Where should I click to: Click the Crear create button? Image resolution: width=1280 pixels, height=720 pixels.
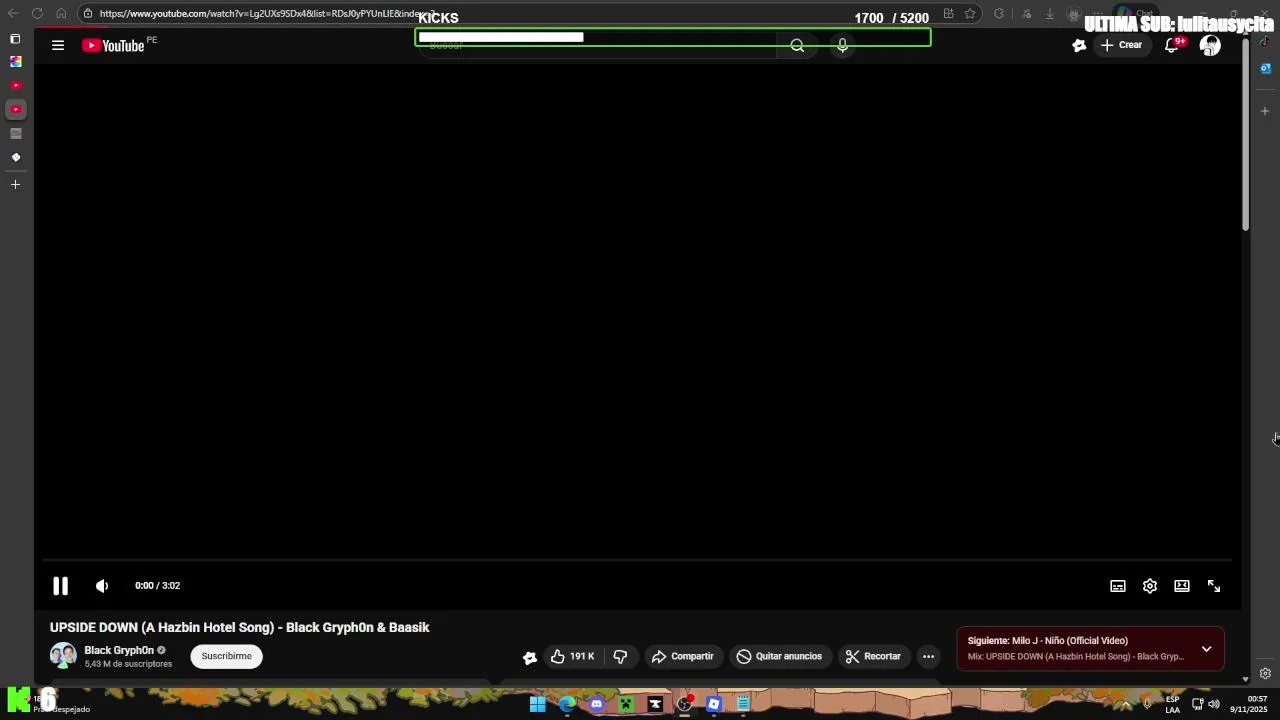pos(1121,45)
